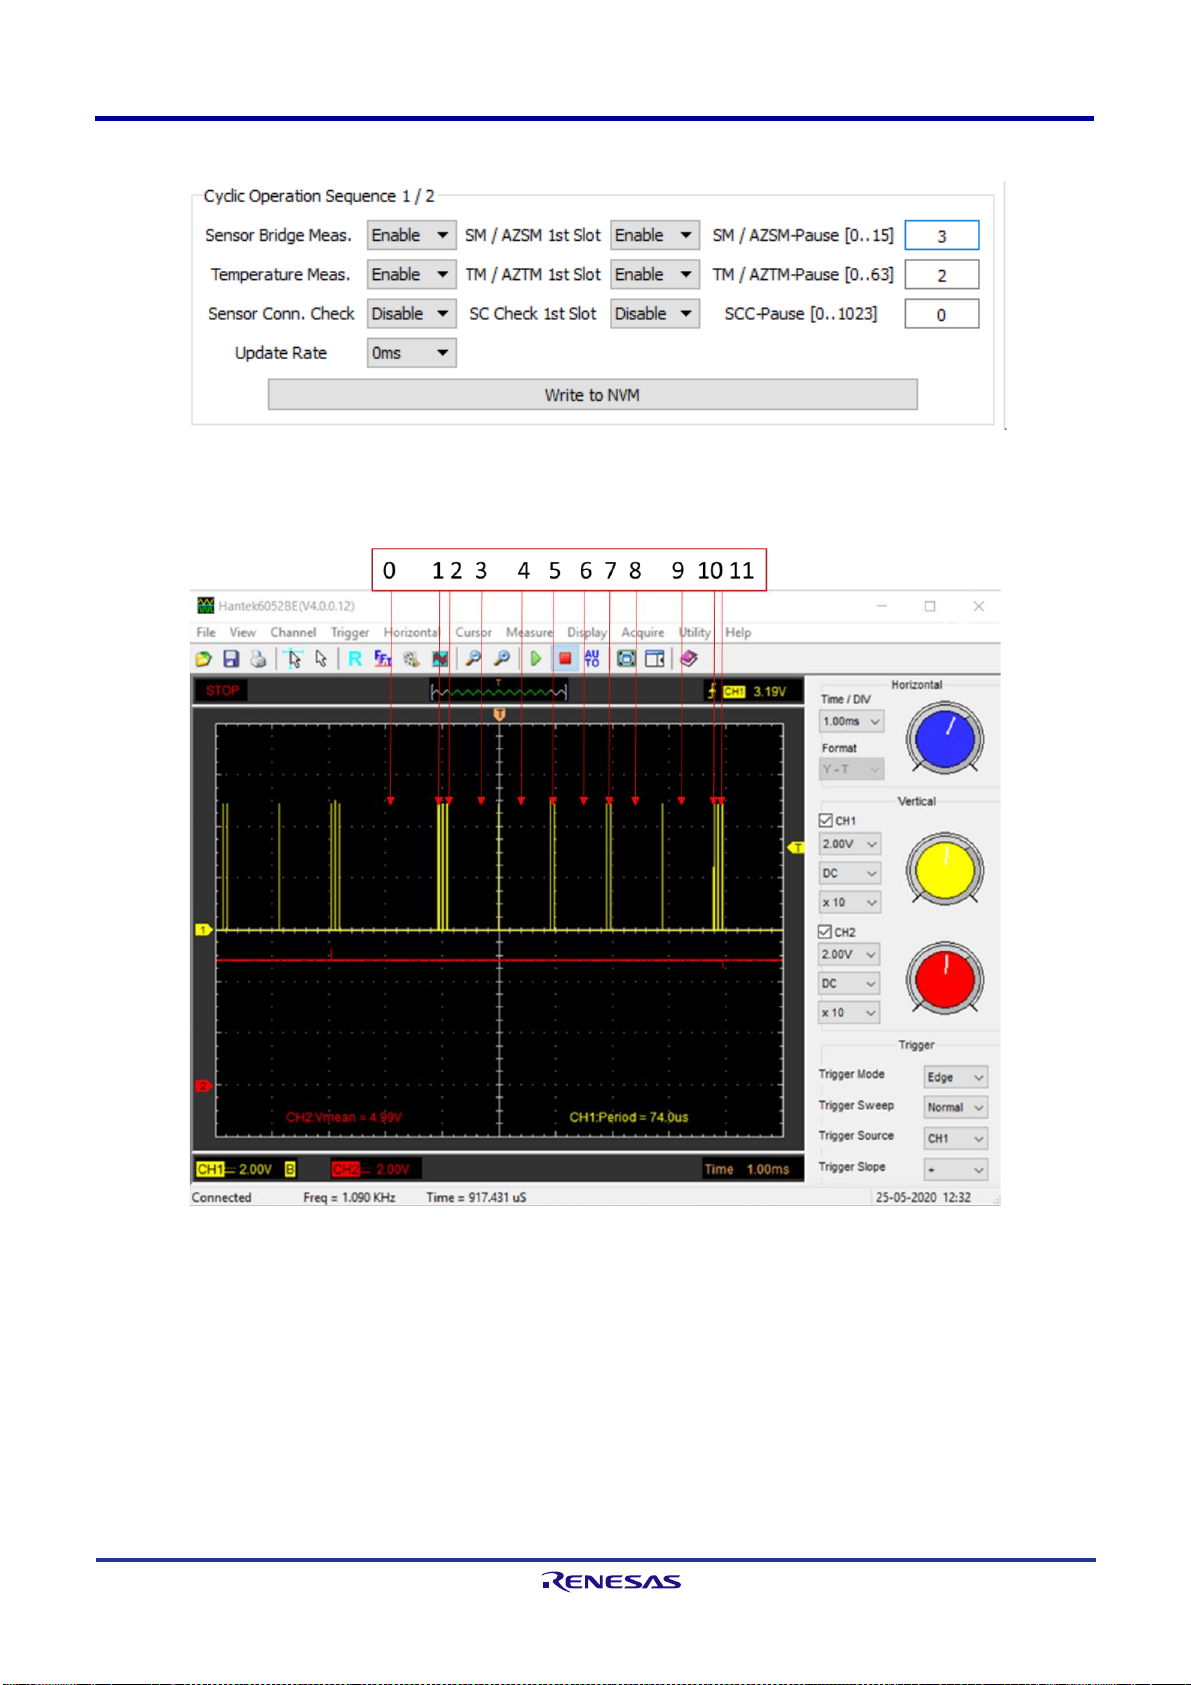This screenshot has height=1685, width=1191.
Task: Open the View menu
Action: click(x=243, y=632)
